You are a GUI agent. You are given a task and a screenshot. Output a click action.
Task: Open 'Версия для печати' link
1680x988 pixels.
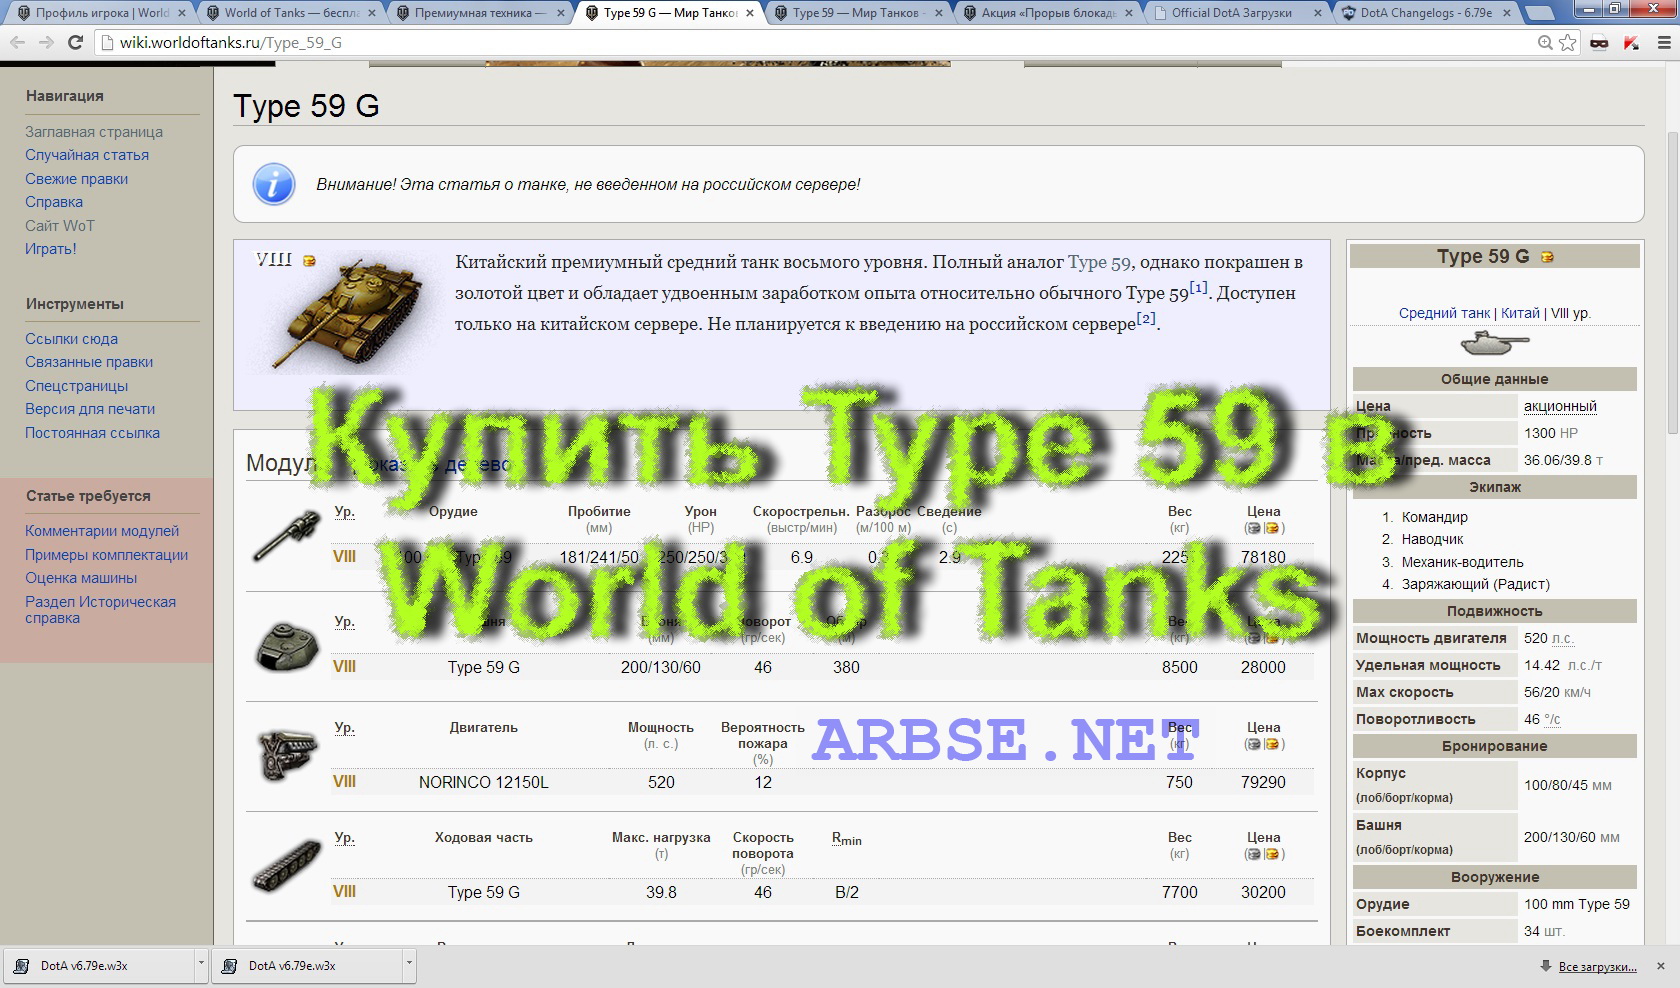pos(90,409)
